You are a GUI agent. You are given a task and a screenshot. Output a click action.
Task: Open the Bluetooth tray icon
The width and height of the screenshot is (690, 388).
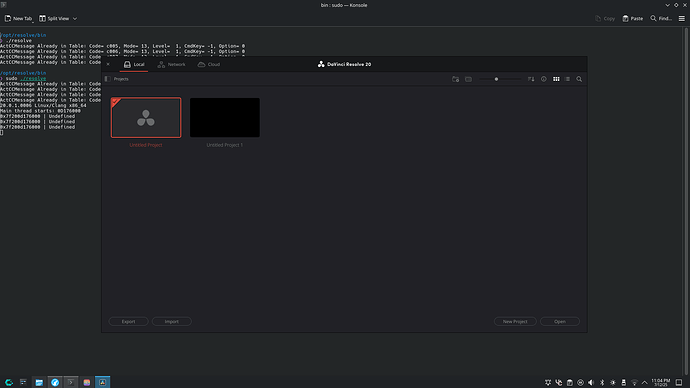[602, 382]
